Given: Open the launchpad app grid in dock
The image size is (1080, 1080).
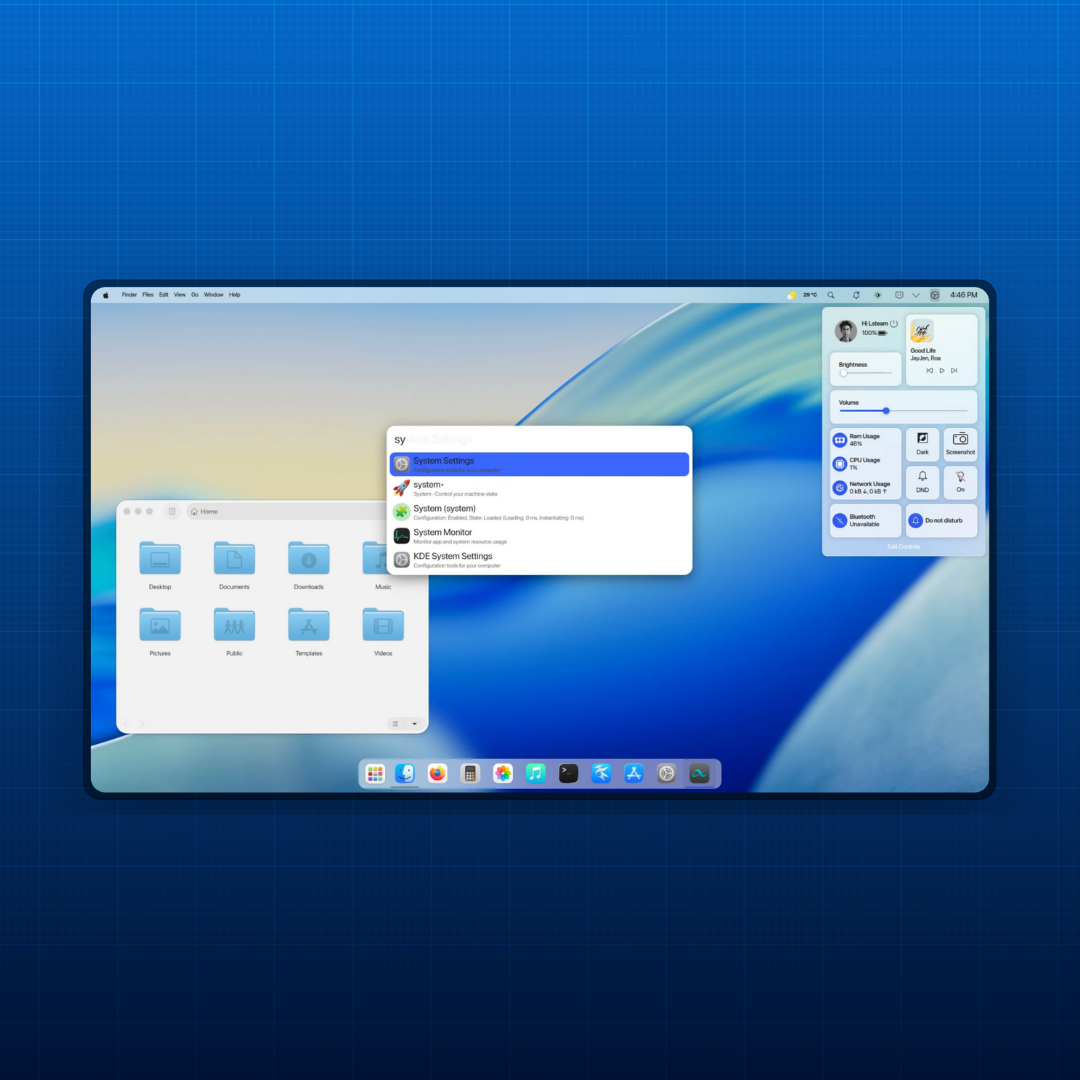Looking at the screenshot, I should 375,773.
